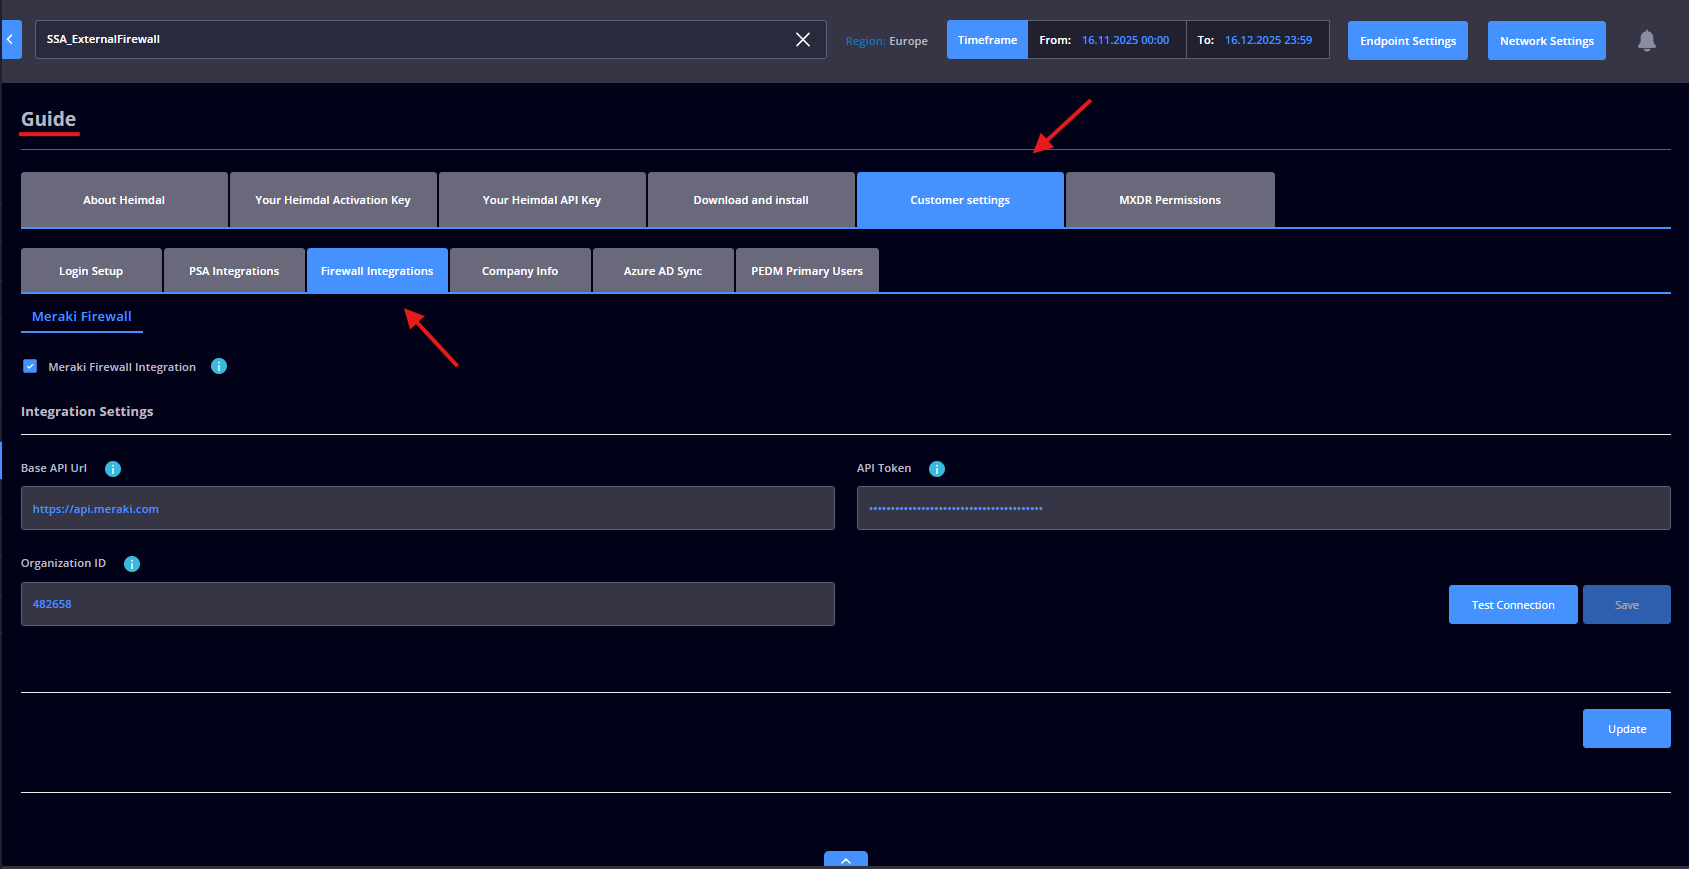This screenshot has width=1689, height=869.
Task: Click info icon beside Organization ID
Action: coord(132,564)
